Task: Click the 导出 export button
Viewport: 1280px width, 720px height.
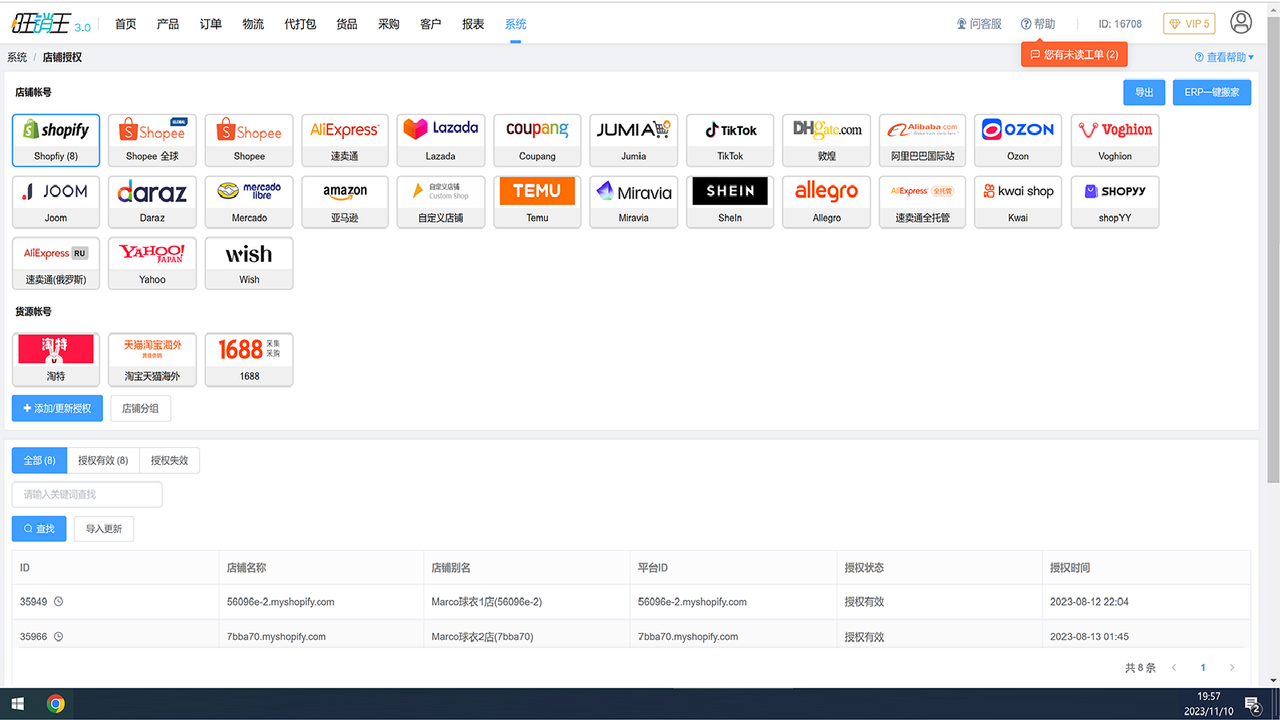Action: pos(1144,92)
